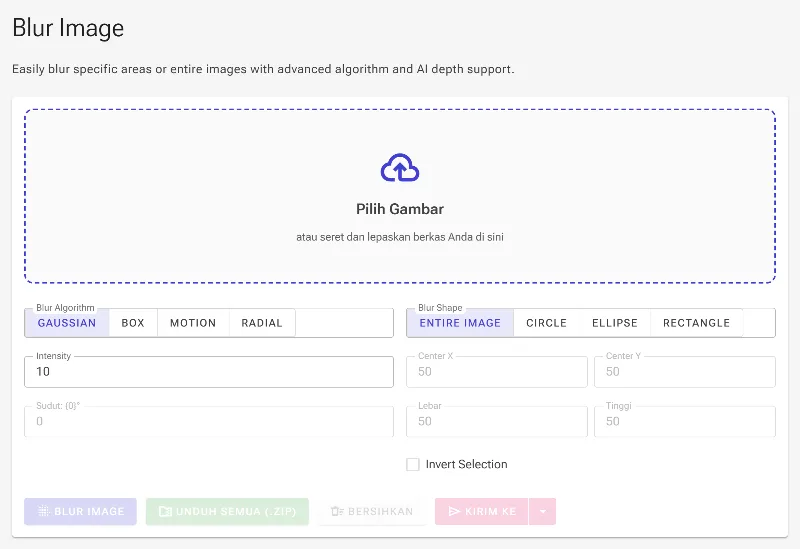Viewport: 800px width, 549px height.
Task: Set blur shape to Rectangle
Action: pos(696,323)
